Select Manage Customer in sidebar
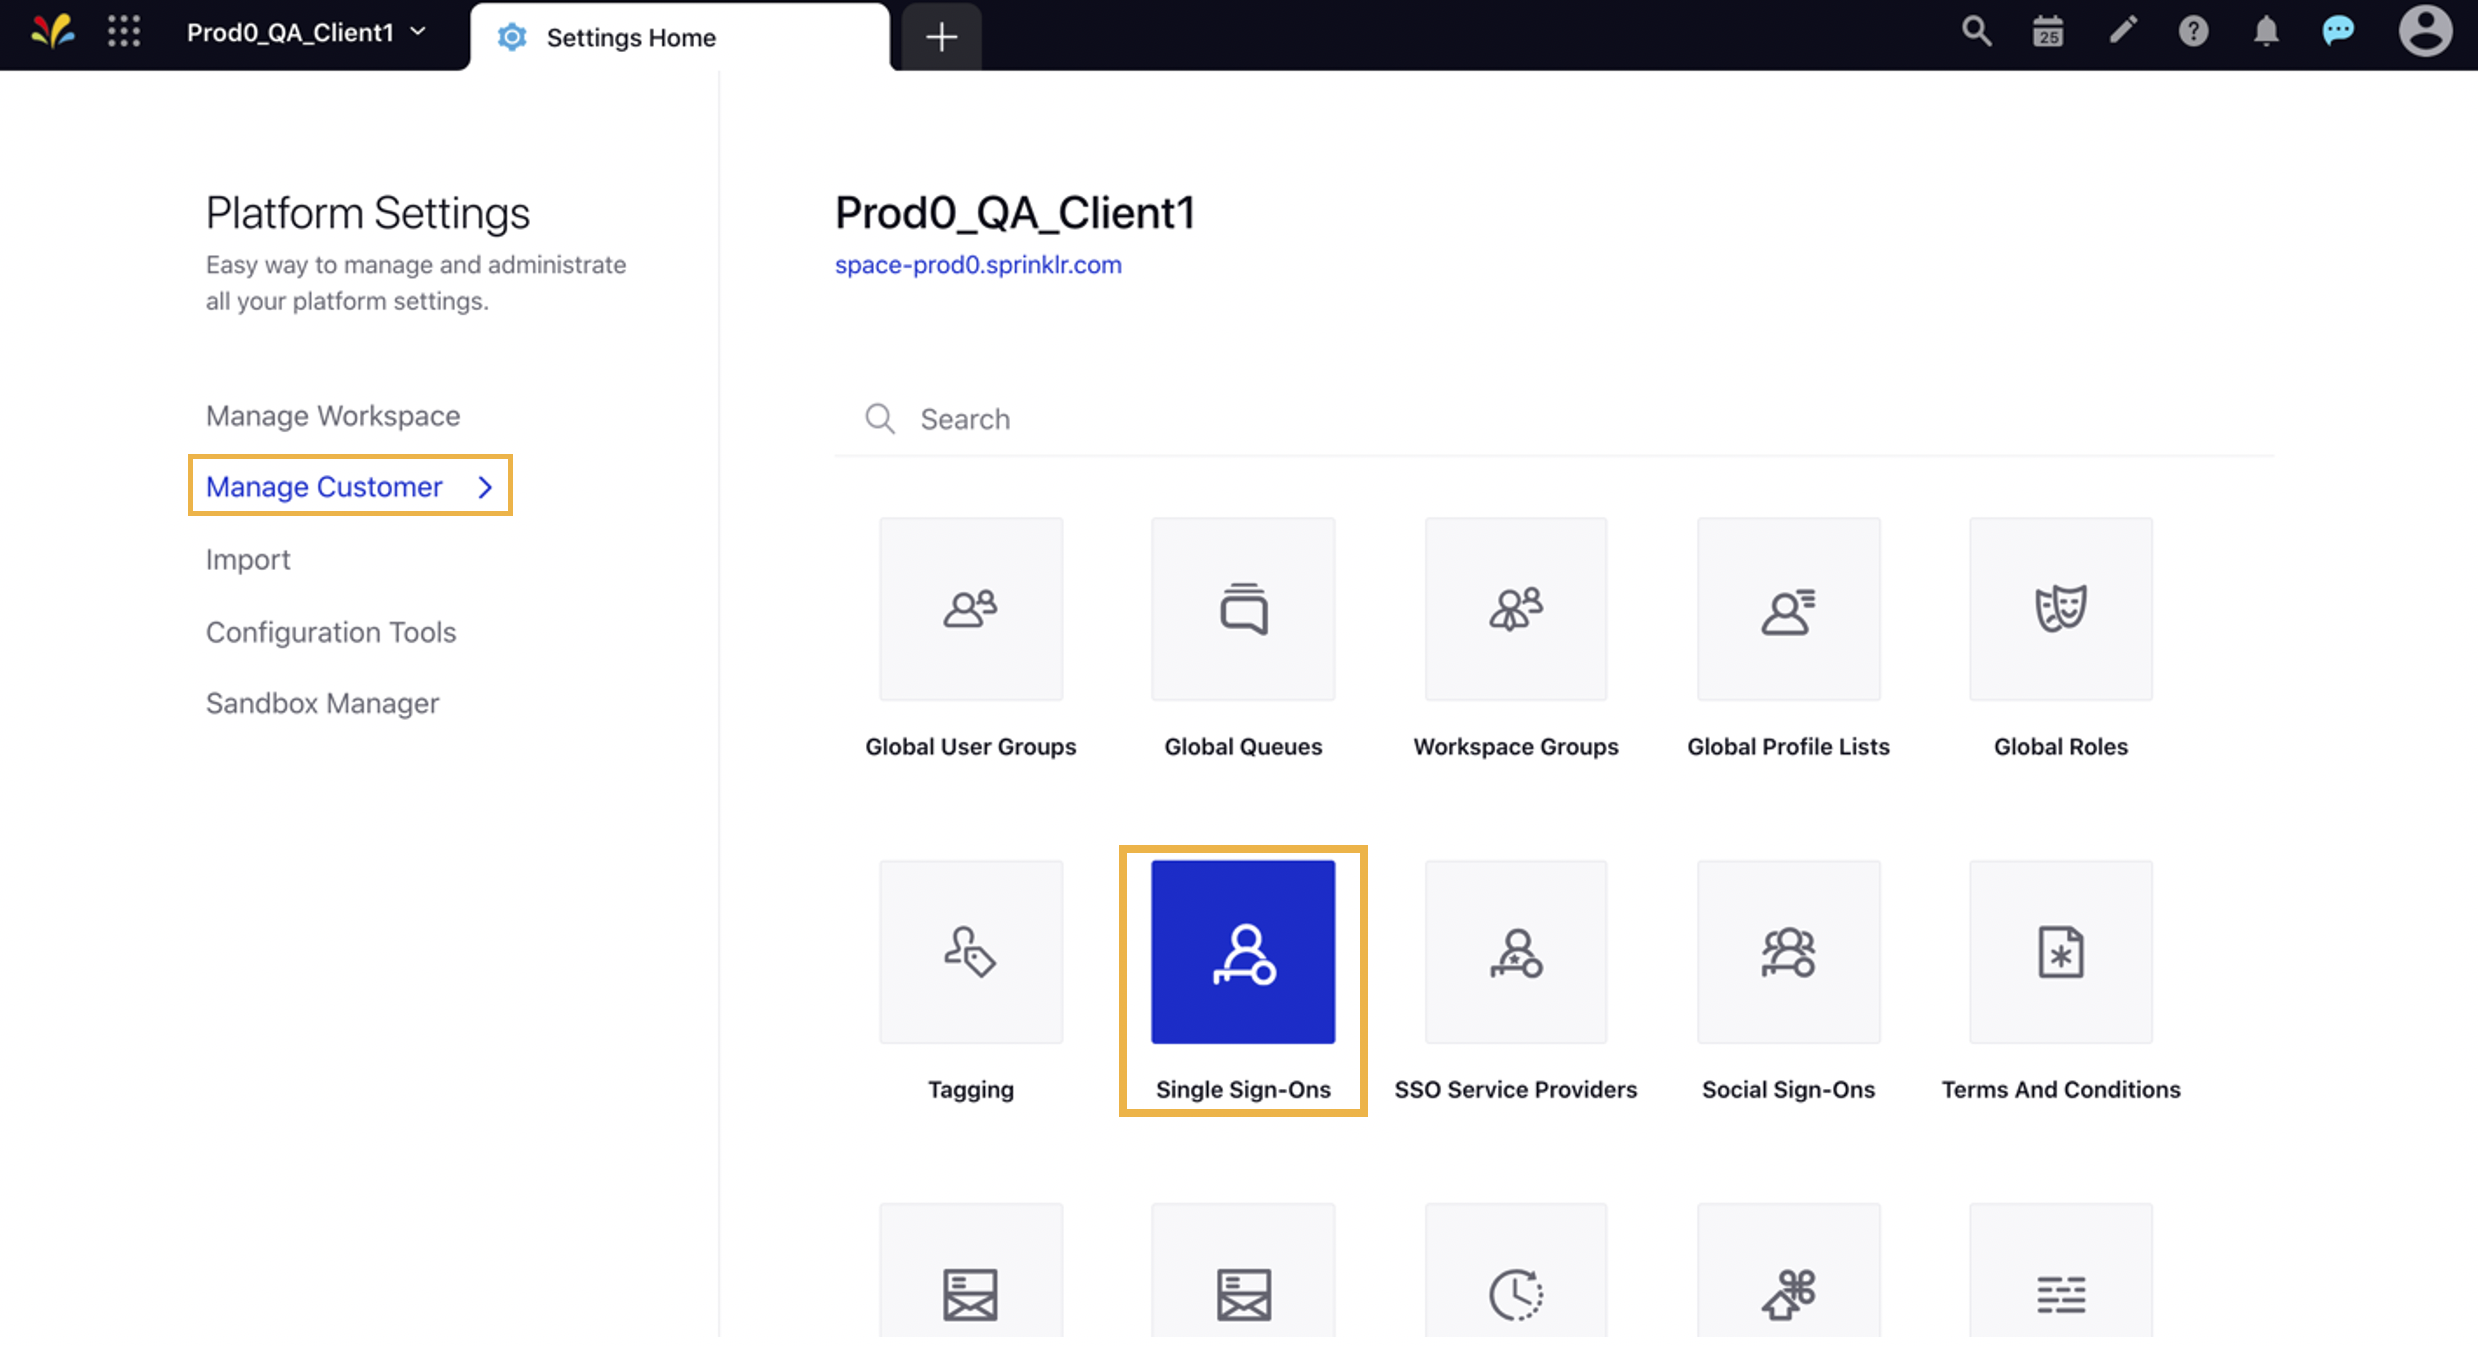This screenshot has width=2478, height=1346. 324,487
